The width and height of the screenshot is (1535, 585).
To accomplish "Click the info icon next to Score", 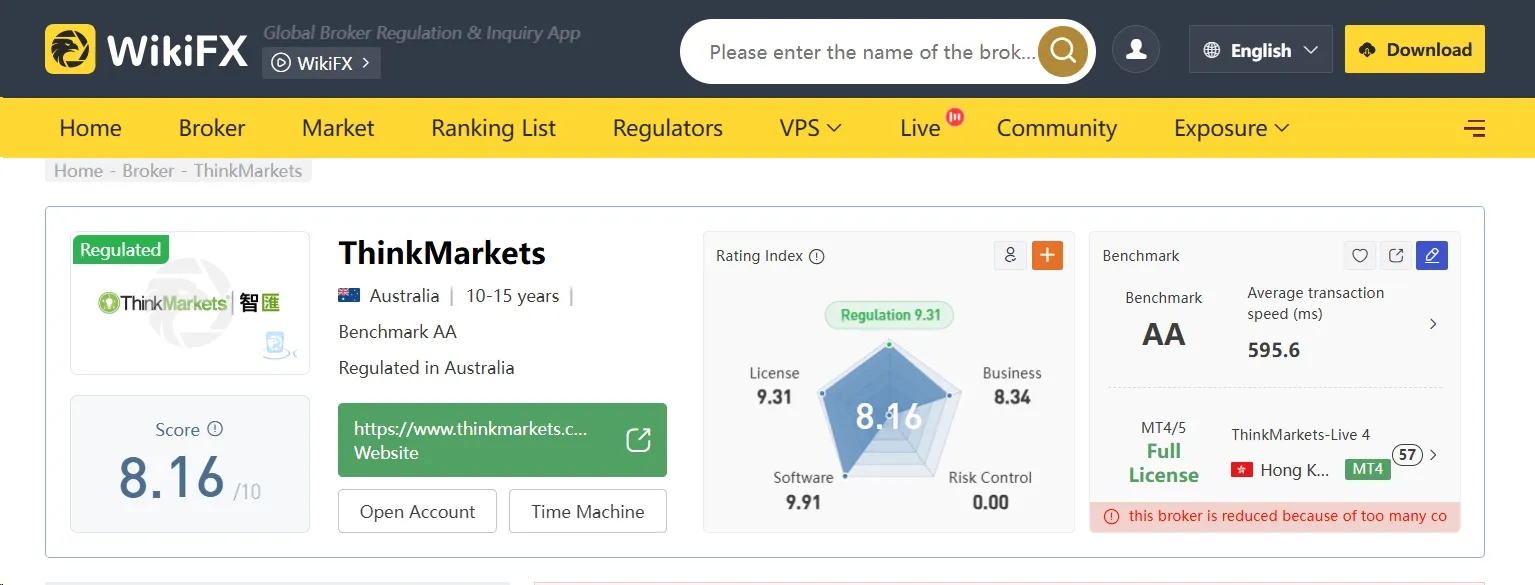I will coord(215,429).
